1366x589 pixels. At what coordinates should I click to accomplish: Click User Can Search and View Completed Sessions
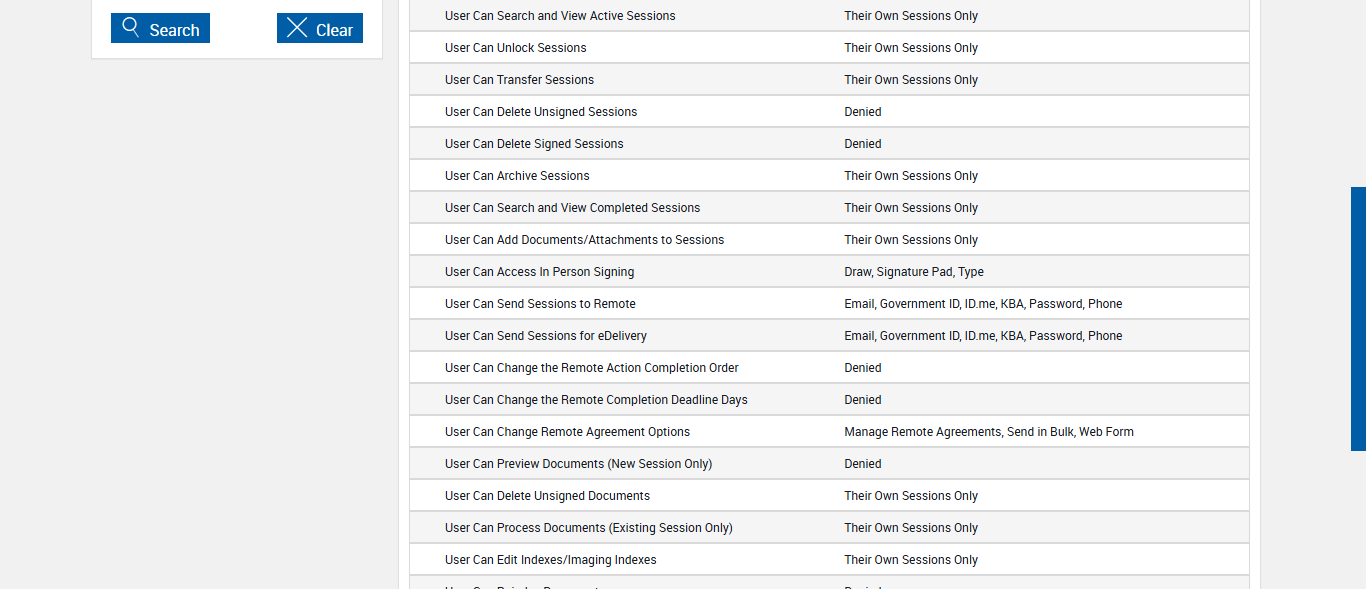(x=572, y=208)
